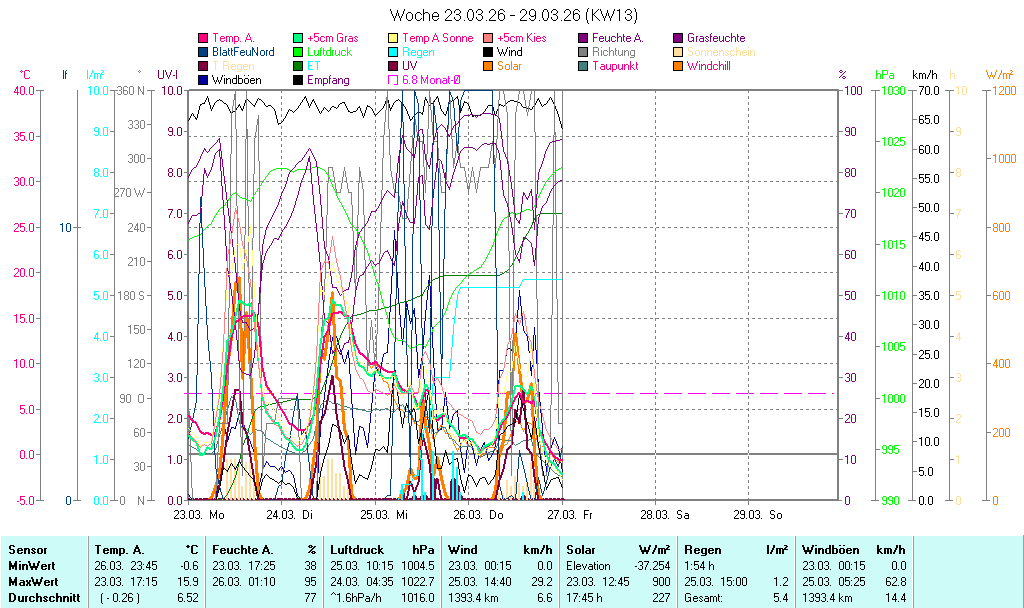
Task: Click the BlattFeuNord legend label
Action: click(x=243, y=52)
